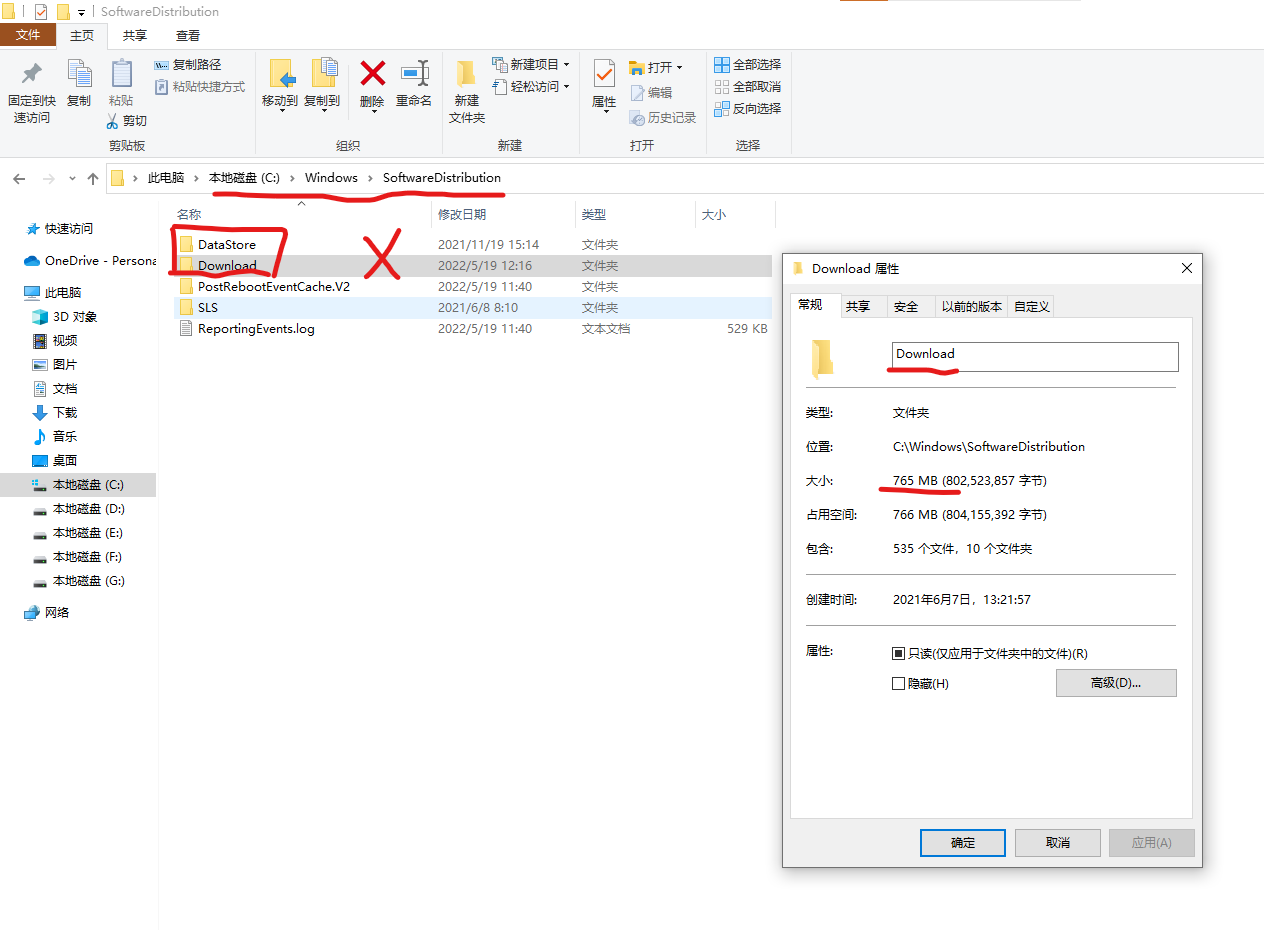Open the File (文件) ribbon tab

click(x=28, y=35)
